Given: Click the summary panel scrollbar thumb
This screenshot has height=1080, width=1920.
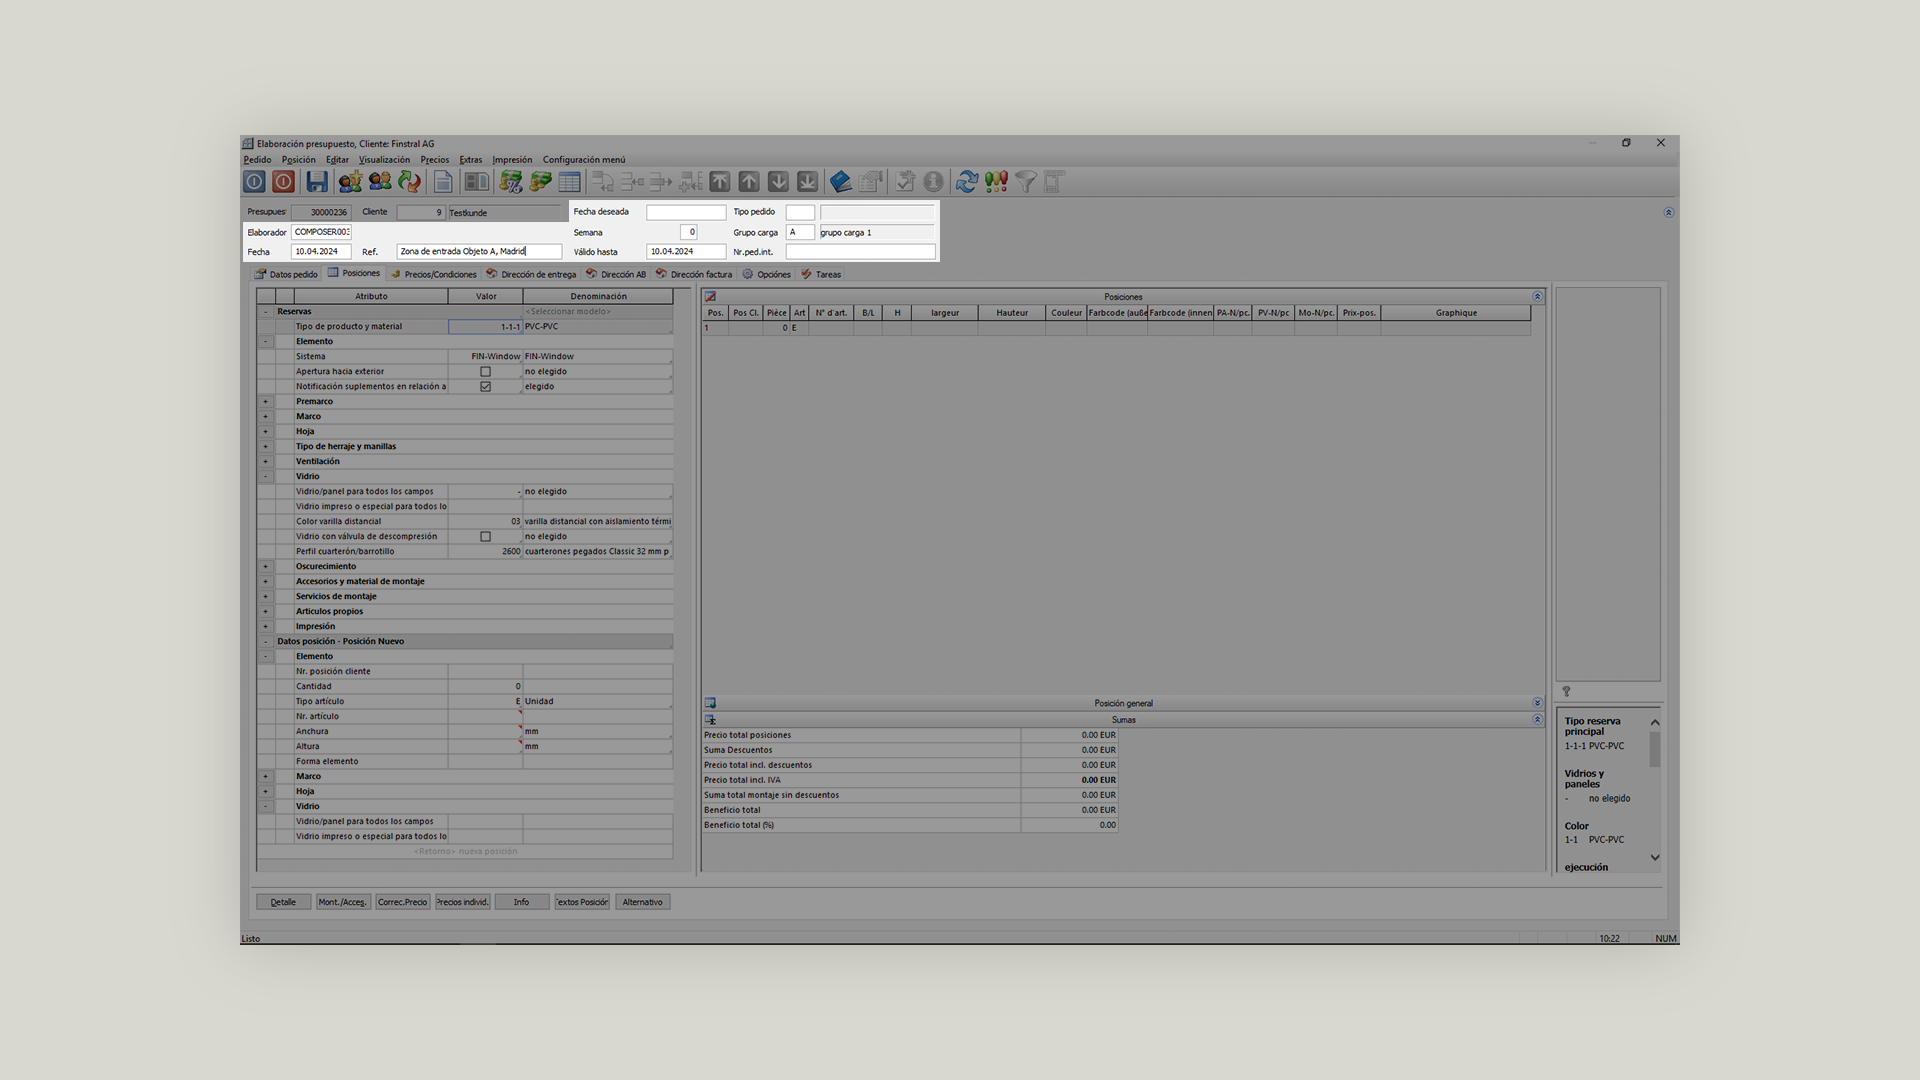Looking at the screenshot, I should point(1655,749).
